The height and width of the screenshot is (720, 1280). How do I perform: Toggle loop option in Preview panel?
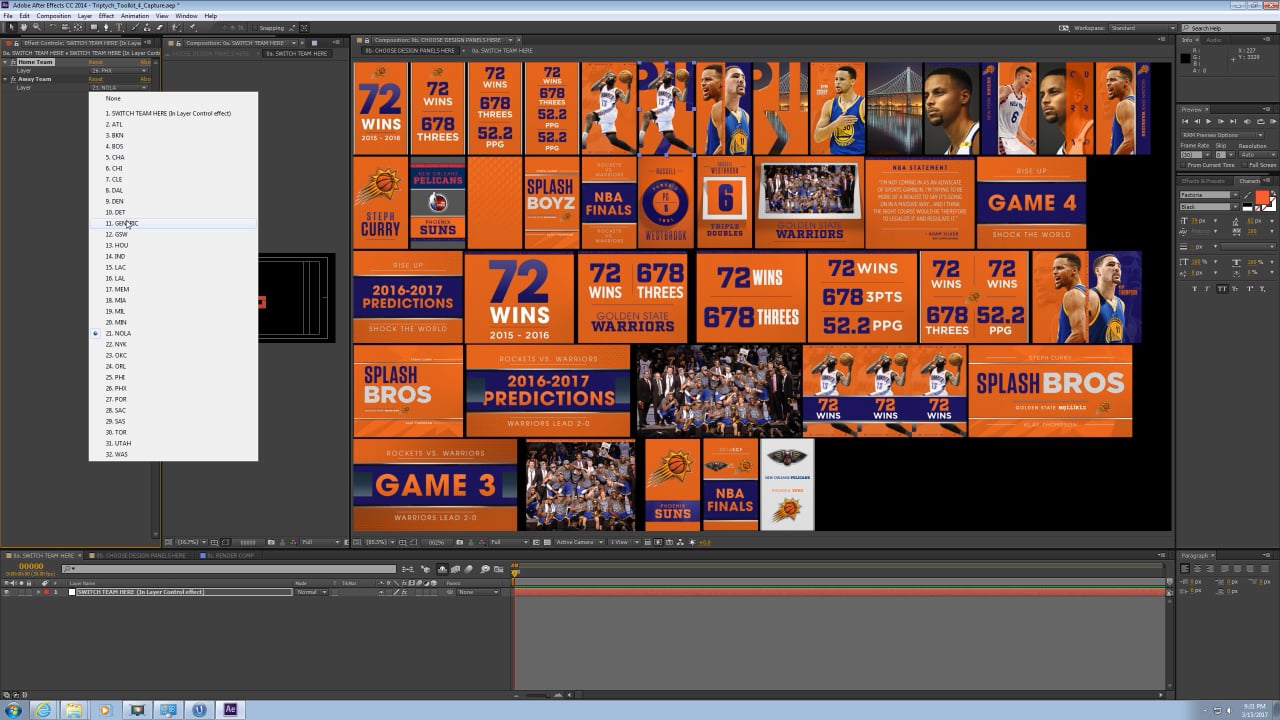[1261, 122]
